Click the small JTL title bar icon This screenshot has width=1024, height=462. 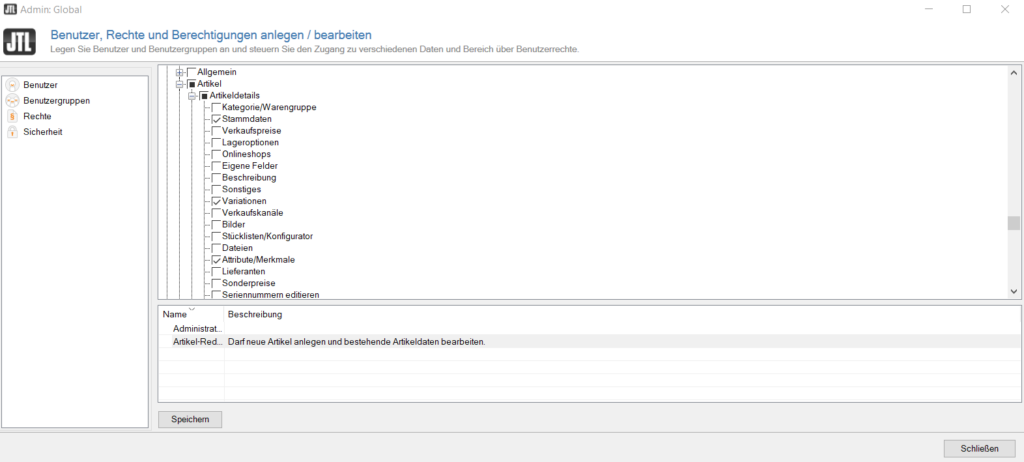pos(10,9)
